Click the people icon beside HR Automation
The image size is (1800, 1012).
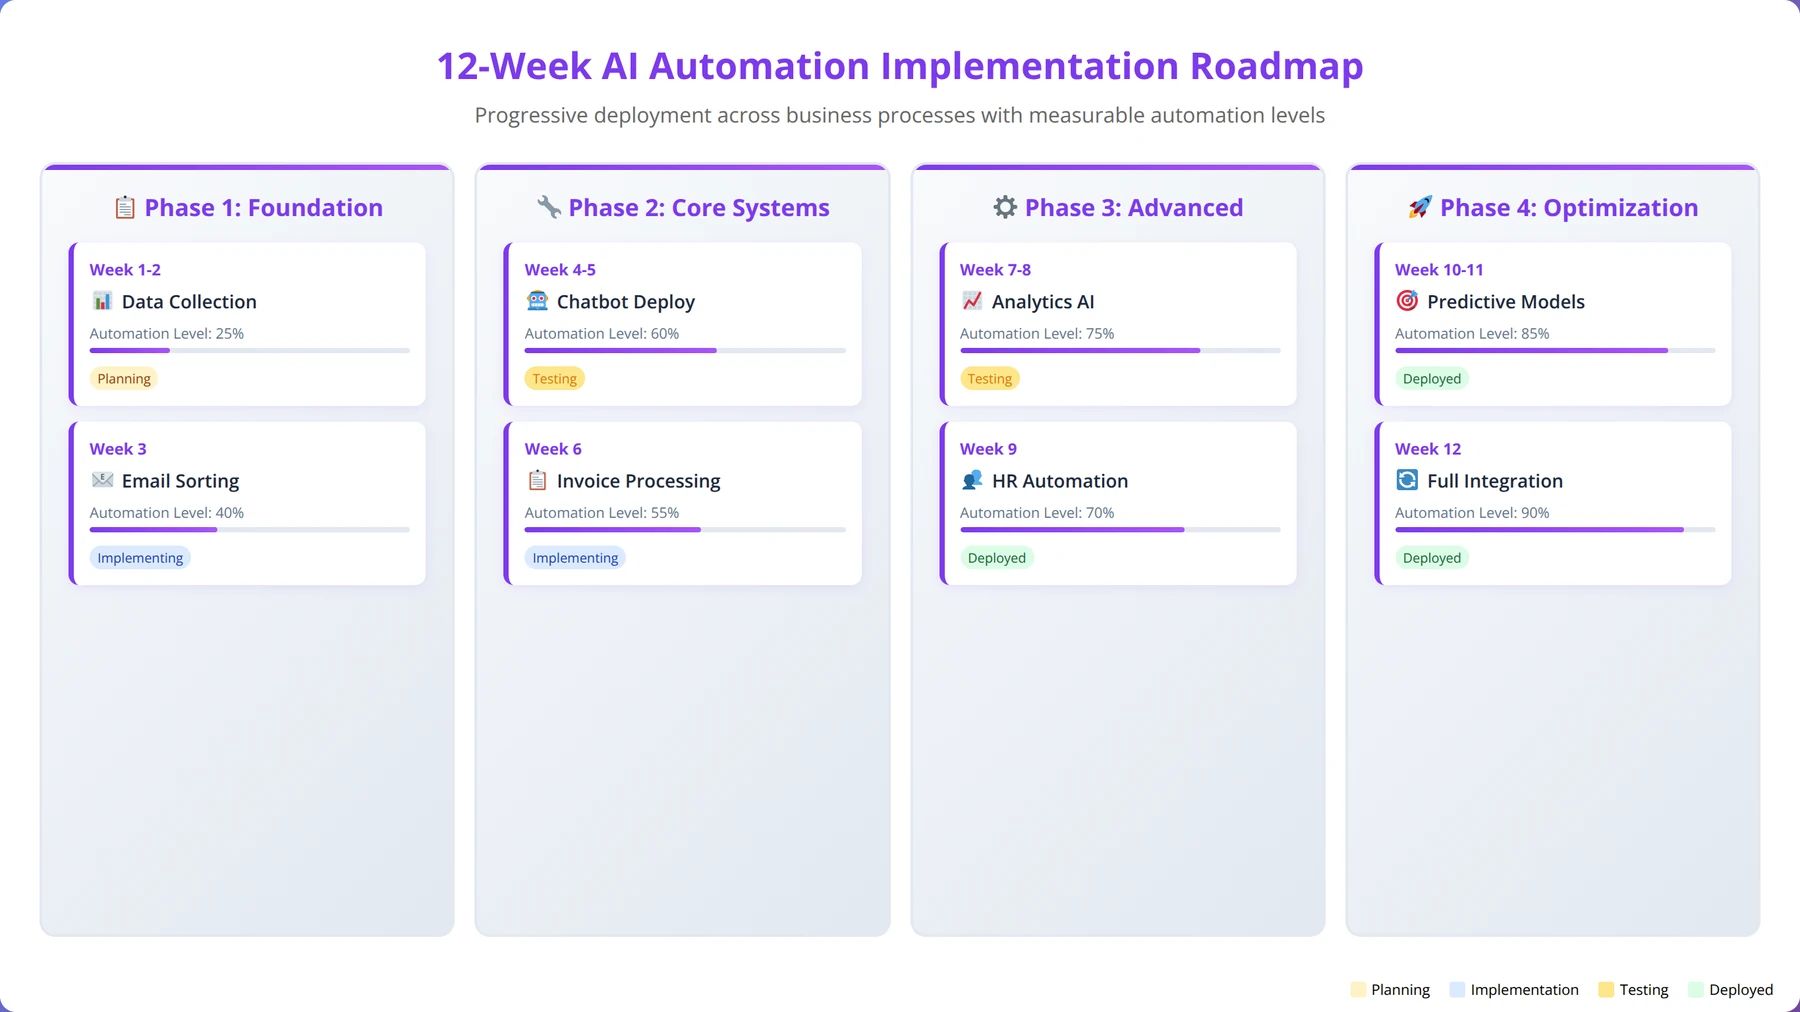pyautogui.click(x=972, y=480)
